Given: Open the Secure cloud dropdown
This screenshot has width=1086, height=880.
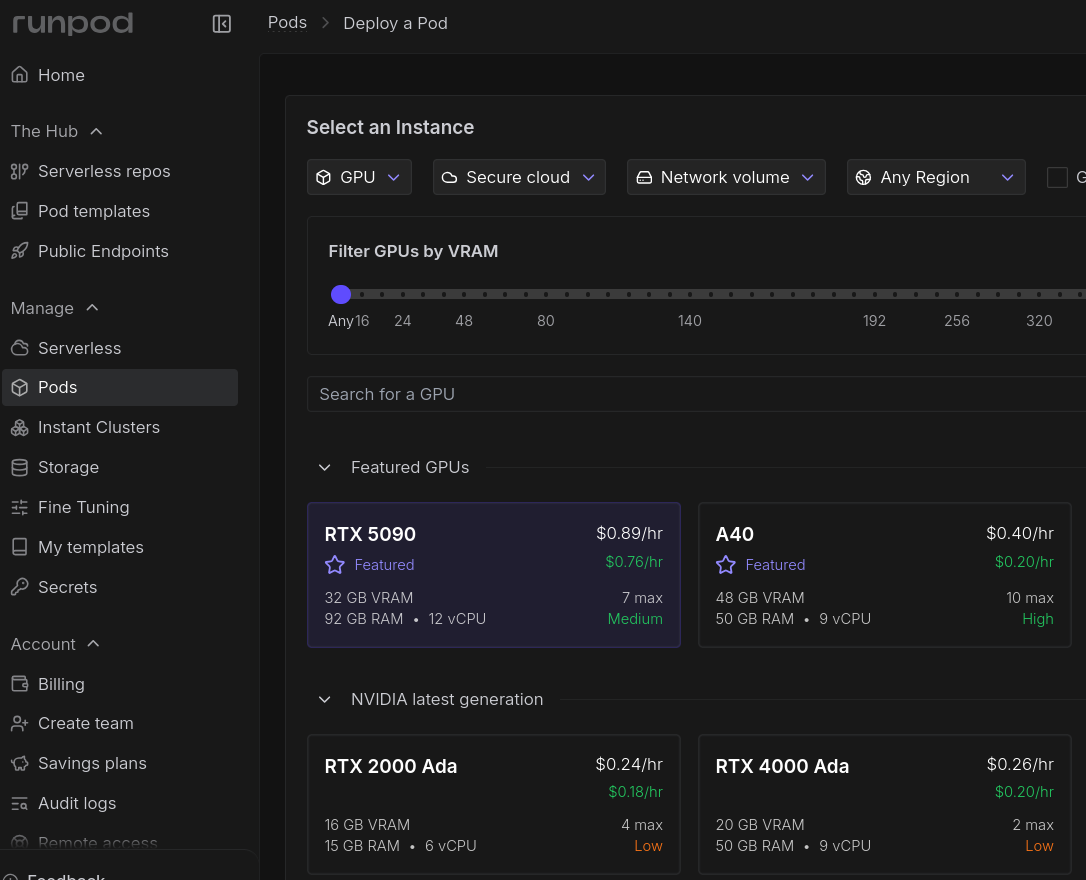Looking at the screenshot, I should pyautogui.click(x=519, y=177).
